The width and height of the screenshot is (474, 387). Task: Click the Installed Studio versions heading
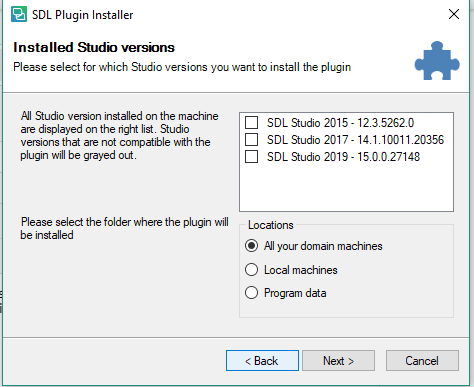pyautogui.click(x=94, y=47)
